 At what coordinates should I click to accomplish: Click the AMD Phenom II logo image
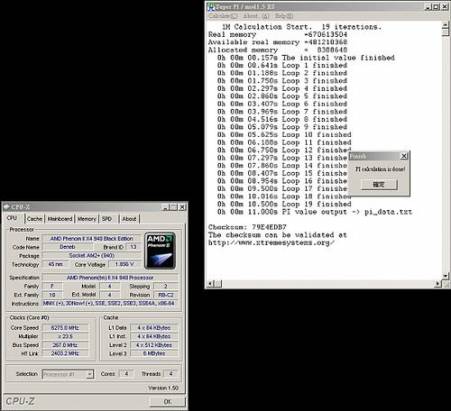(160, 251)
